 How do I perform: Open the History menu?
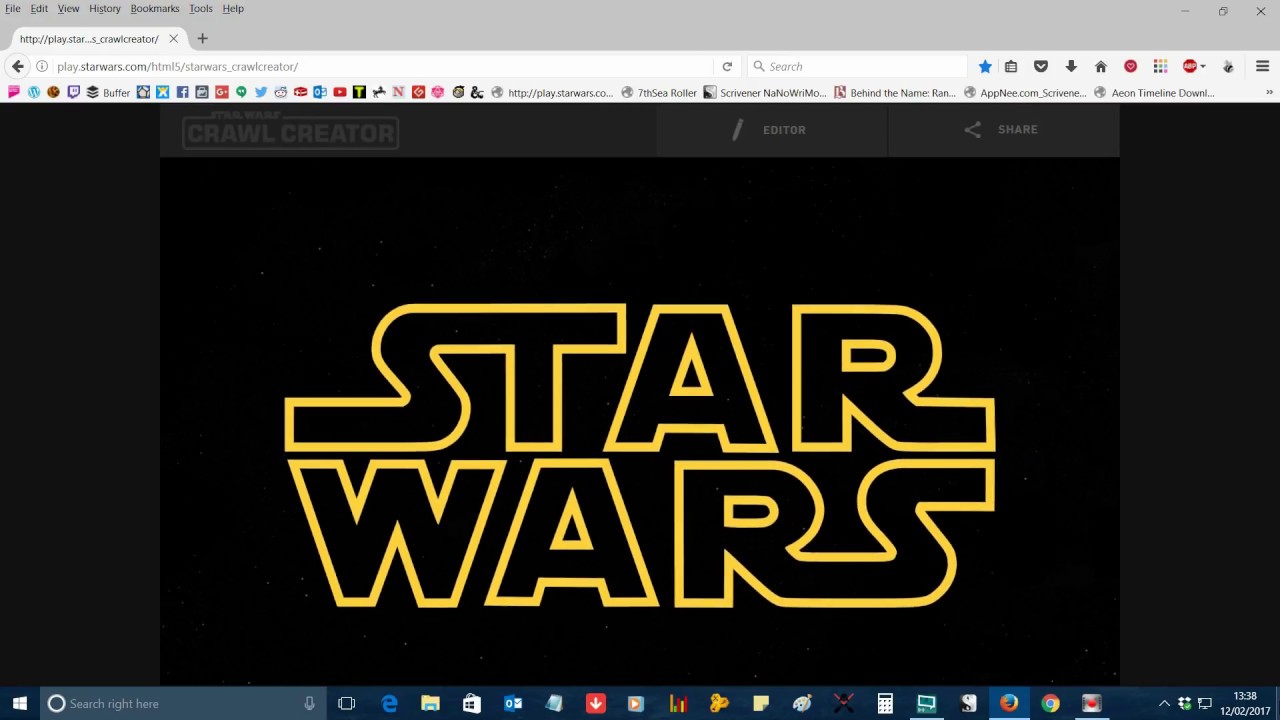(105, 8)
